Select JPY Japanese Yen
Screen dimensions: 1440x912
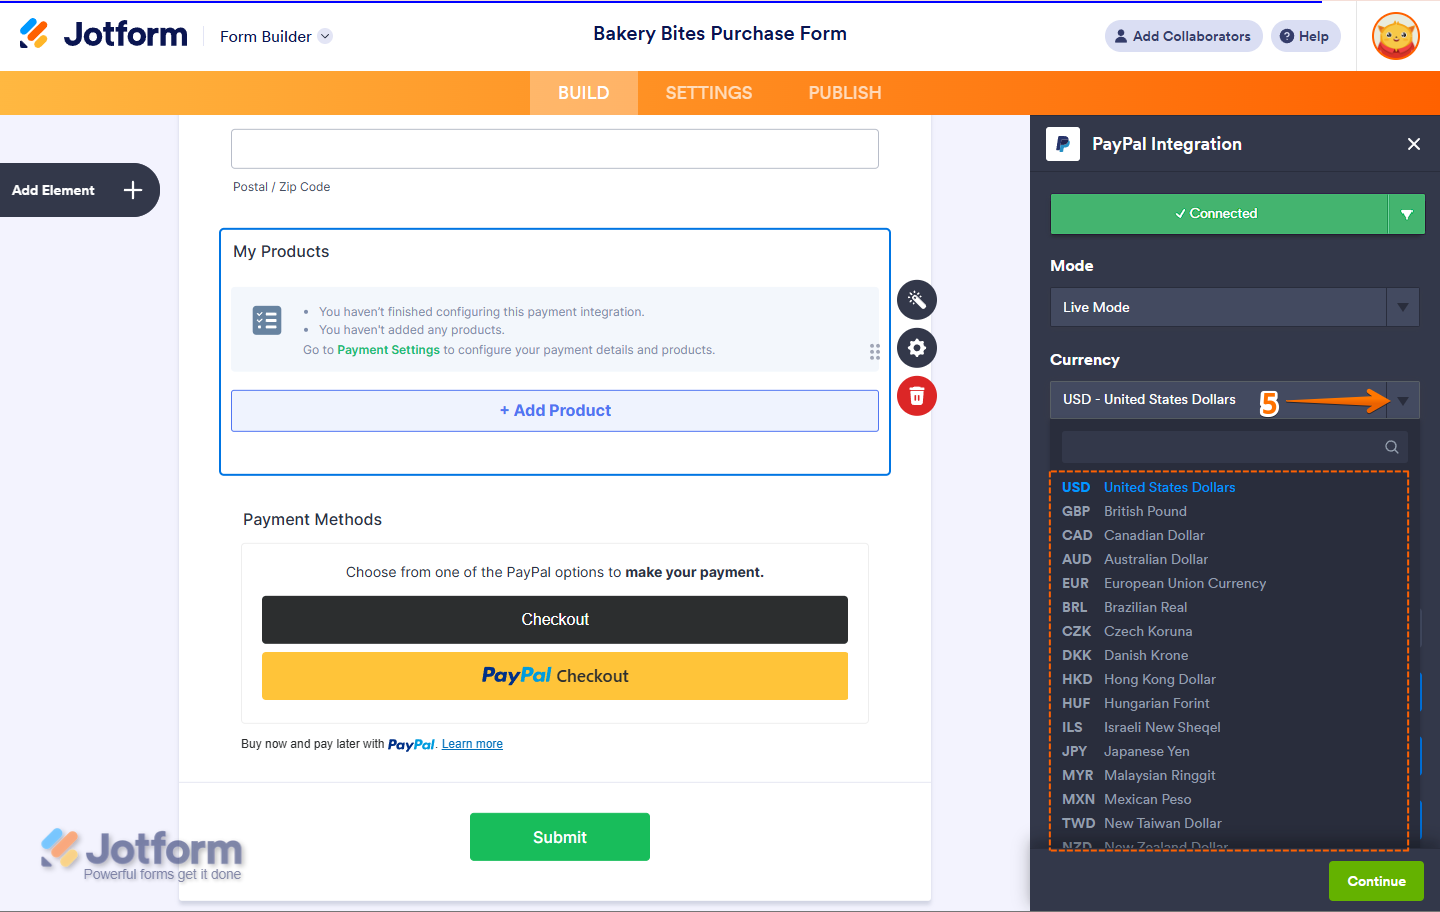pos(1229,751)
